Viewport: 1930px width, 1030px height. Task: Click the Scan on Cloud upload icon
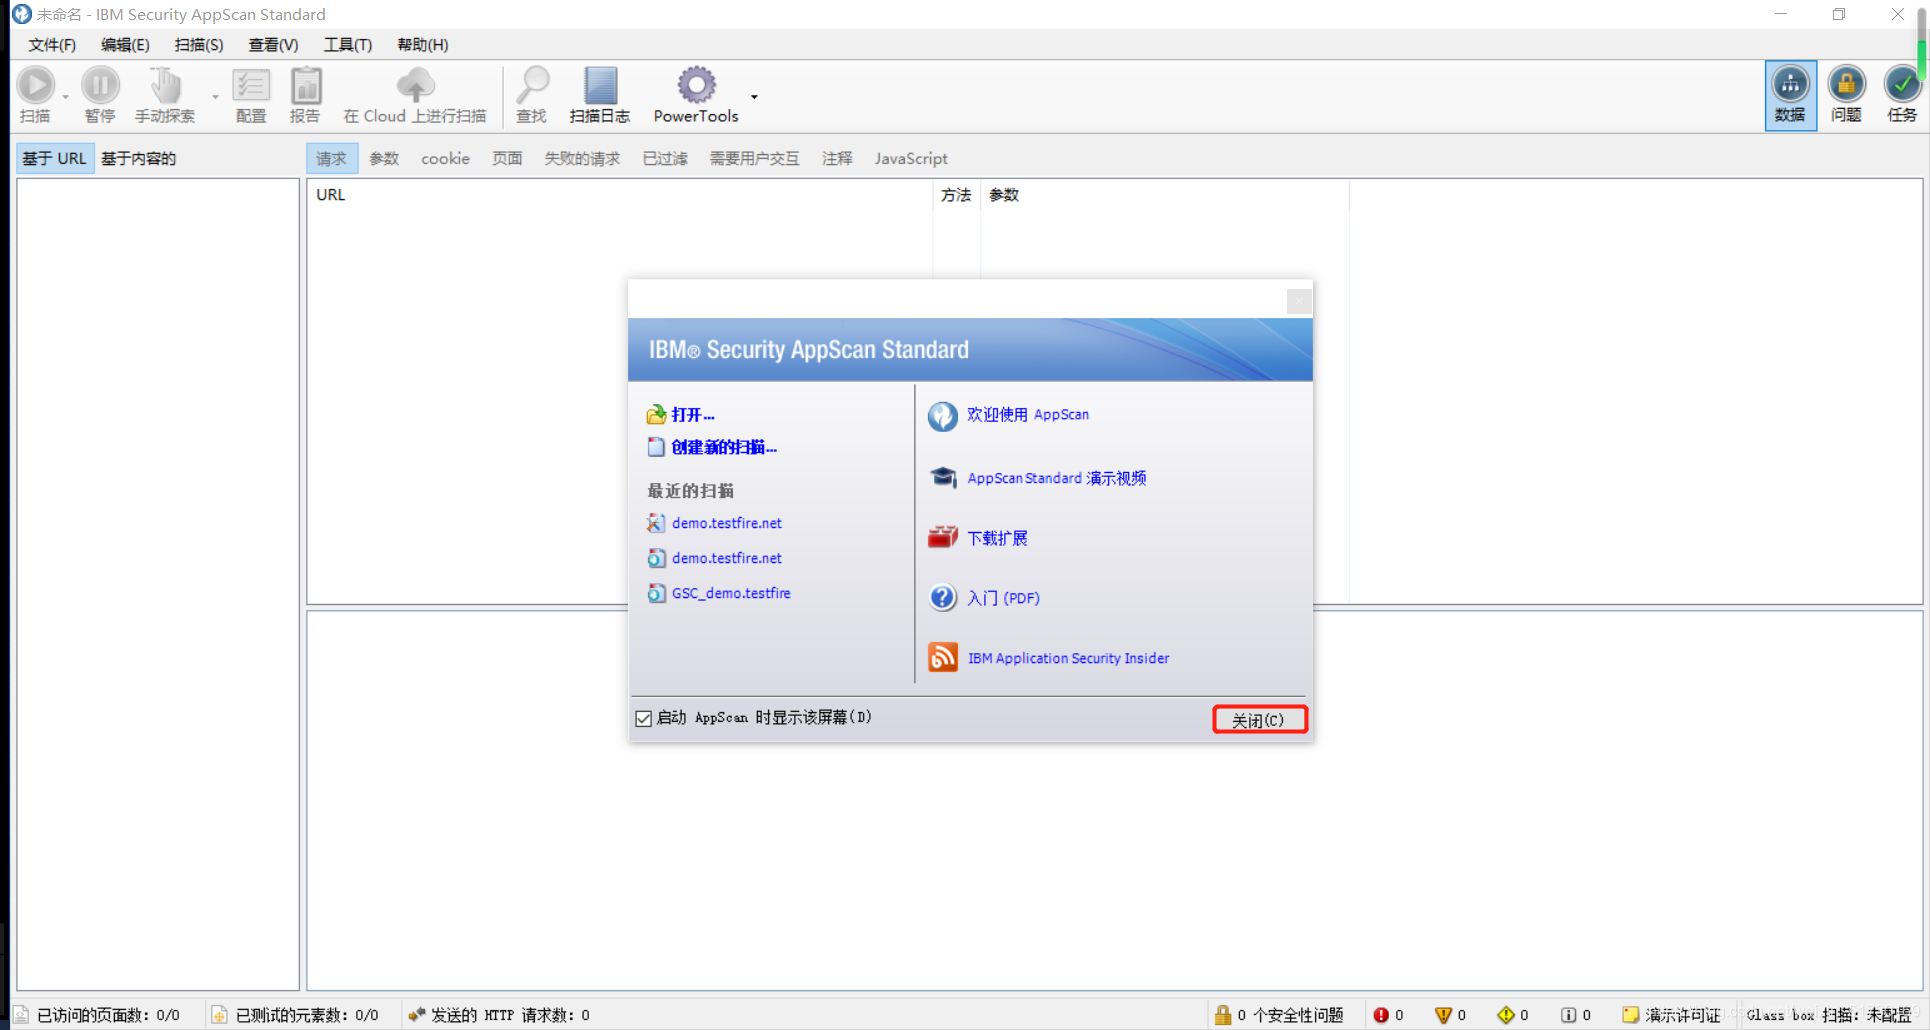[x=415, y=86]
